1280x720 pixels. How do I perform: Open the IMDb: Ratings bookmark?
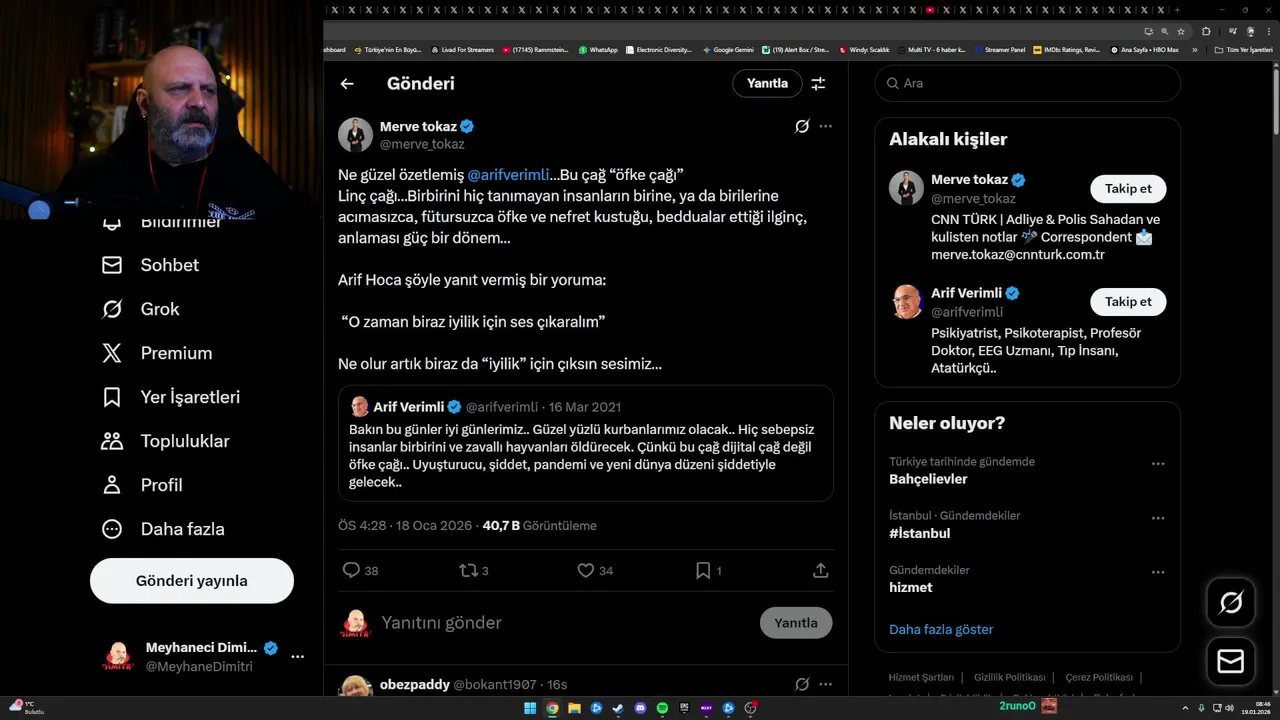(x=1066, y=49)
